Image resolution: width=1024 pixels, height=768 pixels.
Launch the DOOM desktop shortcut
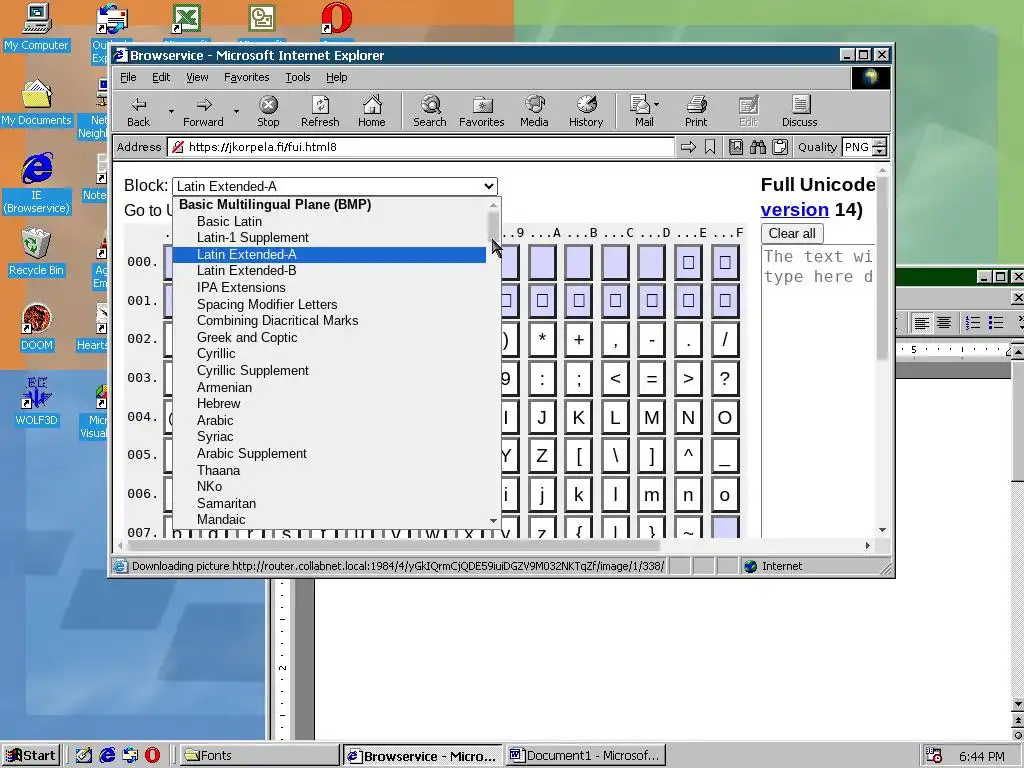tap(36, 327)
